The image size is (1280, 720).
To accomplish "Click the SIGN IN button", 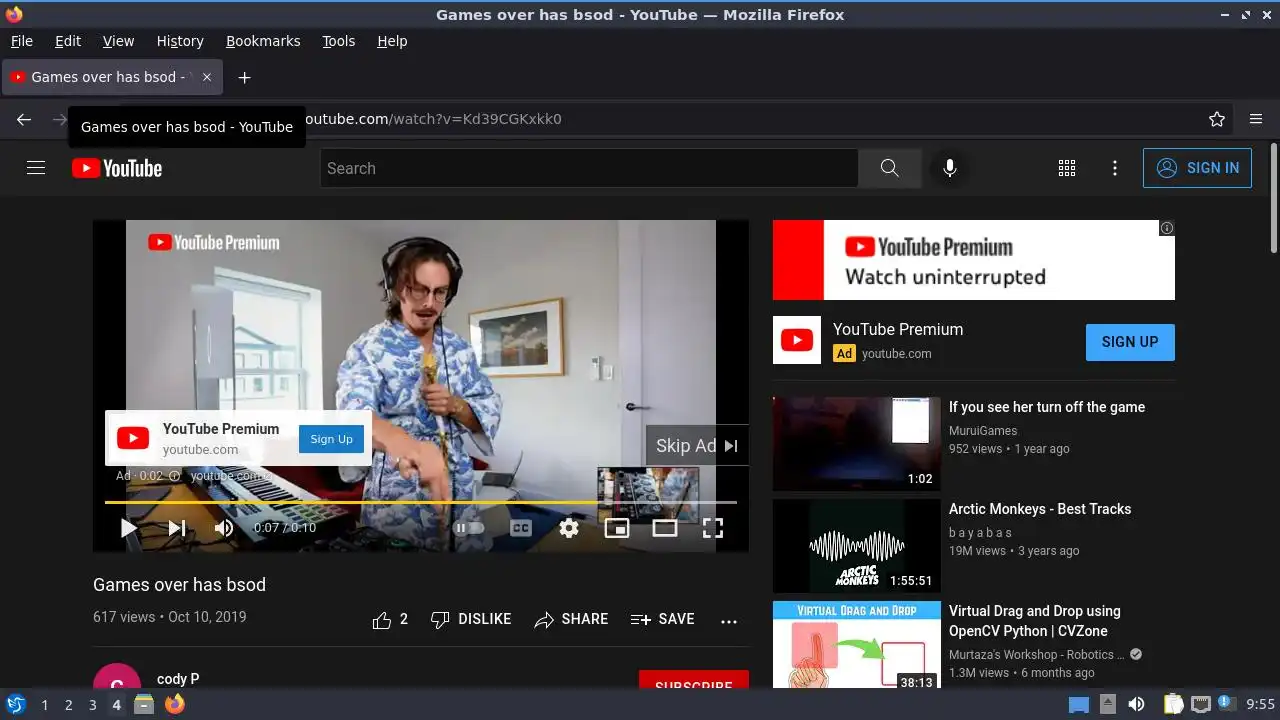I will pyautogui.click(x=1197, y=168).
